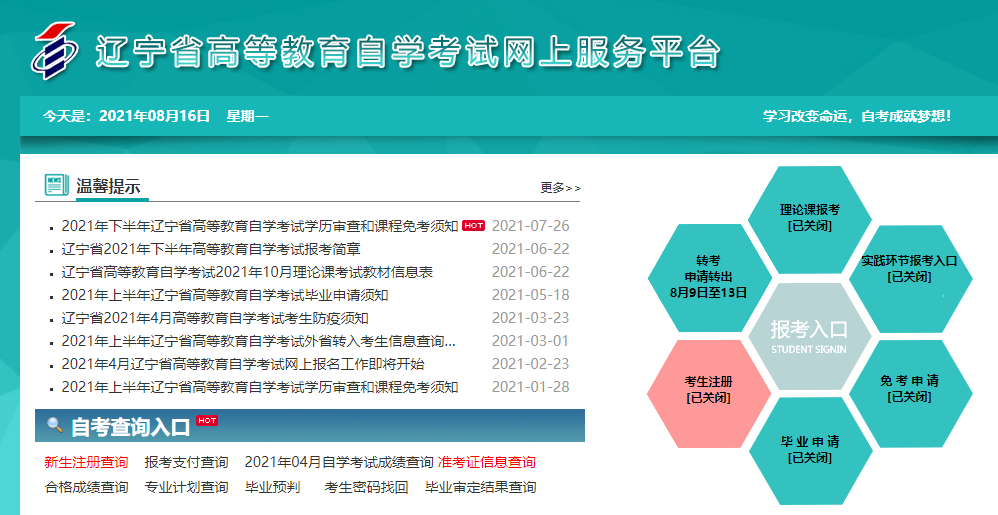The height and width of the screenshot is (515, 998).
Task: Click the center 报考入口 hexagon
Action: [809, 334]
